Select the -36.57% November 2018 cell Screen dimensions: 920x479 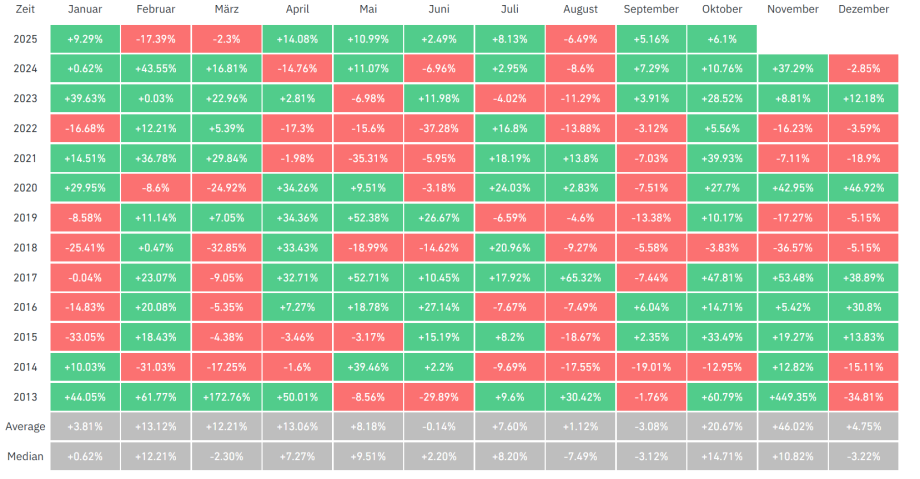[x=793, y=246]
